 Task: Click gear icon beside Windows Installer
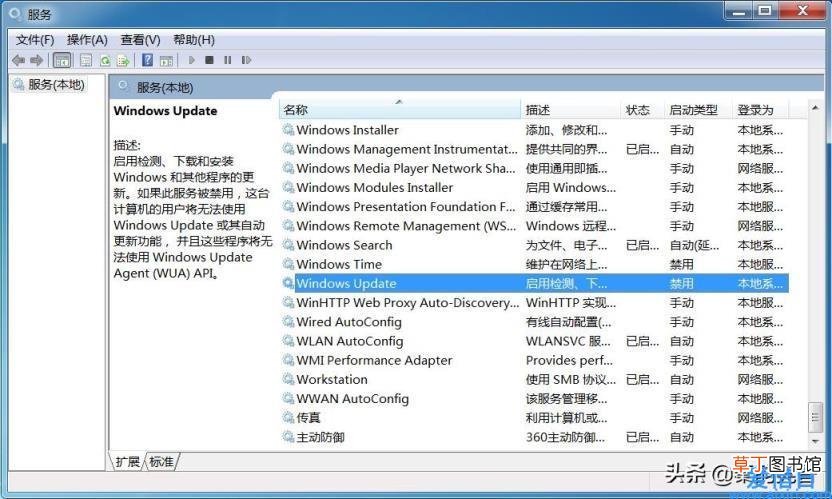tap(288, 130)
